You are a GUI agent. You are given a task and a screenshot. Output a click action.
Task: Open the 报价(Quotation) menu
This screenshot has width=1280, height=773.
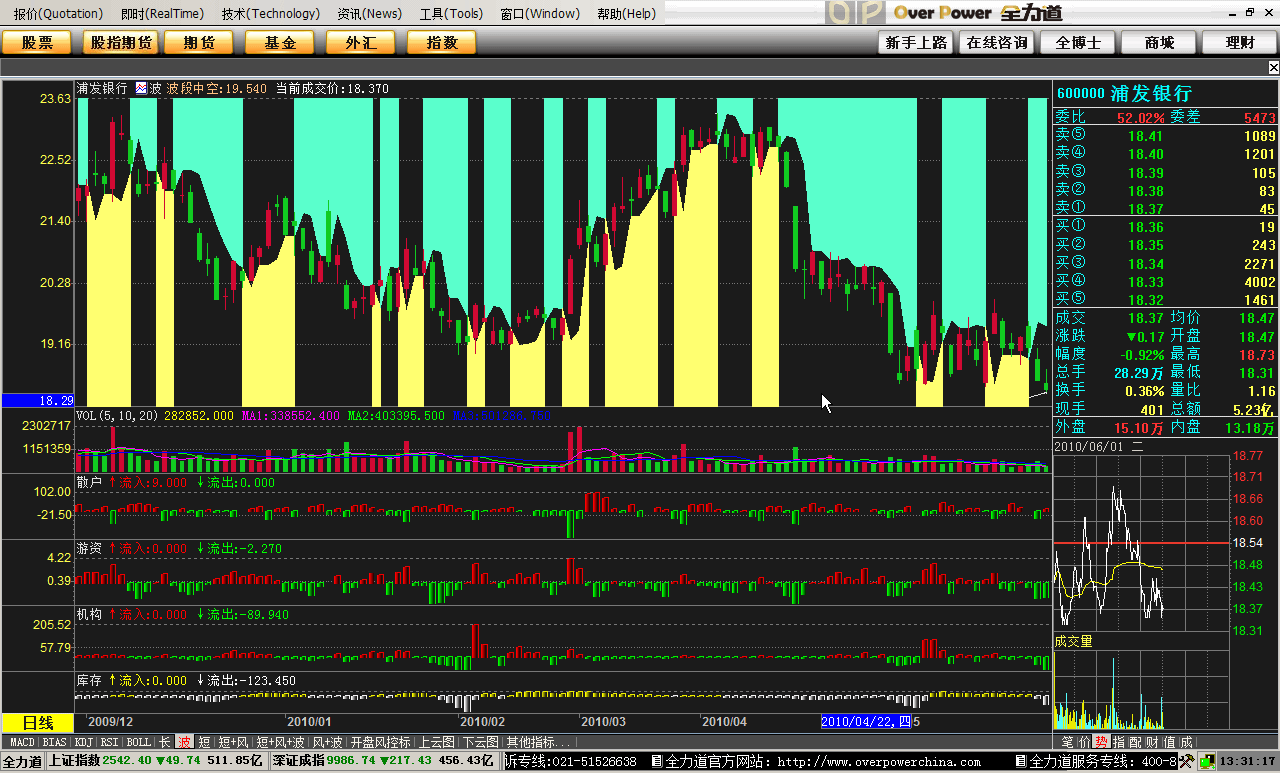(58, 13)
